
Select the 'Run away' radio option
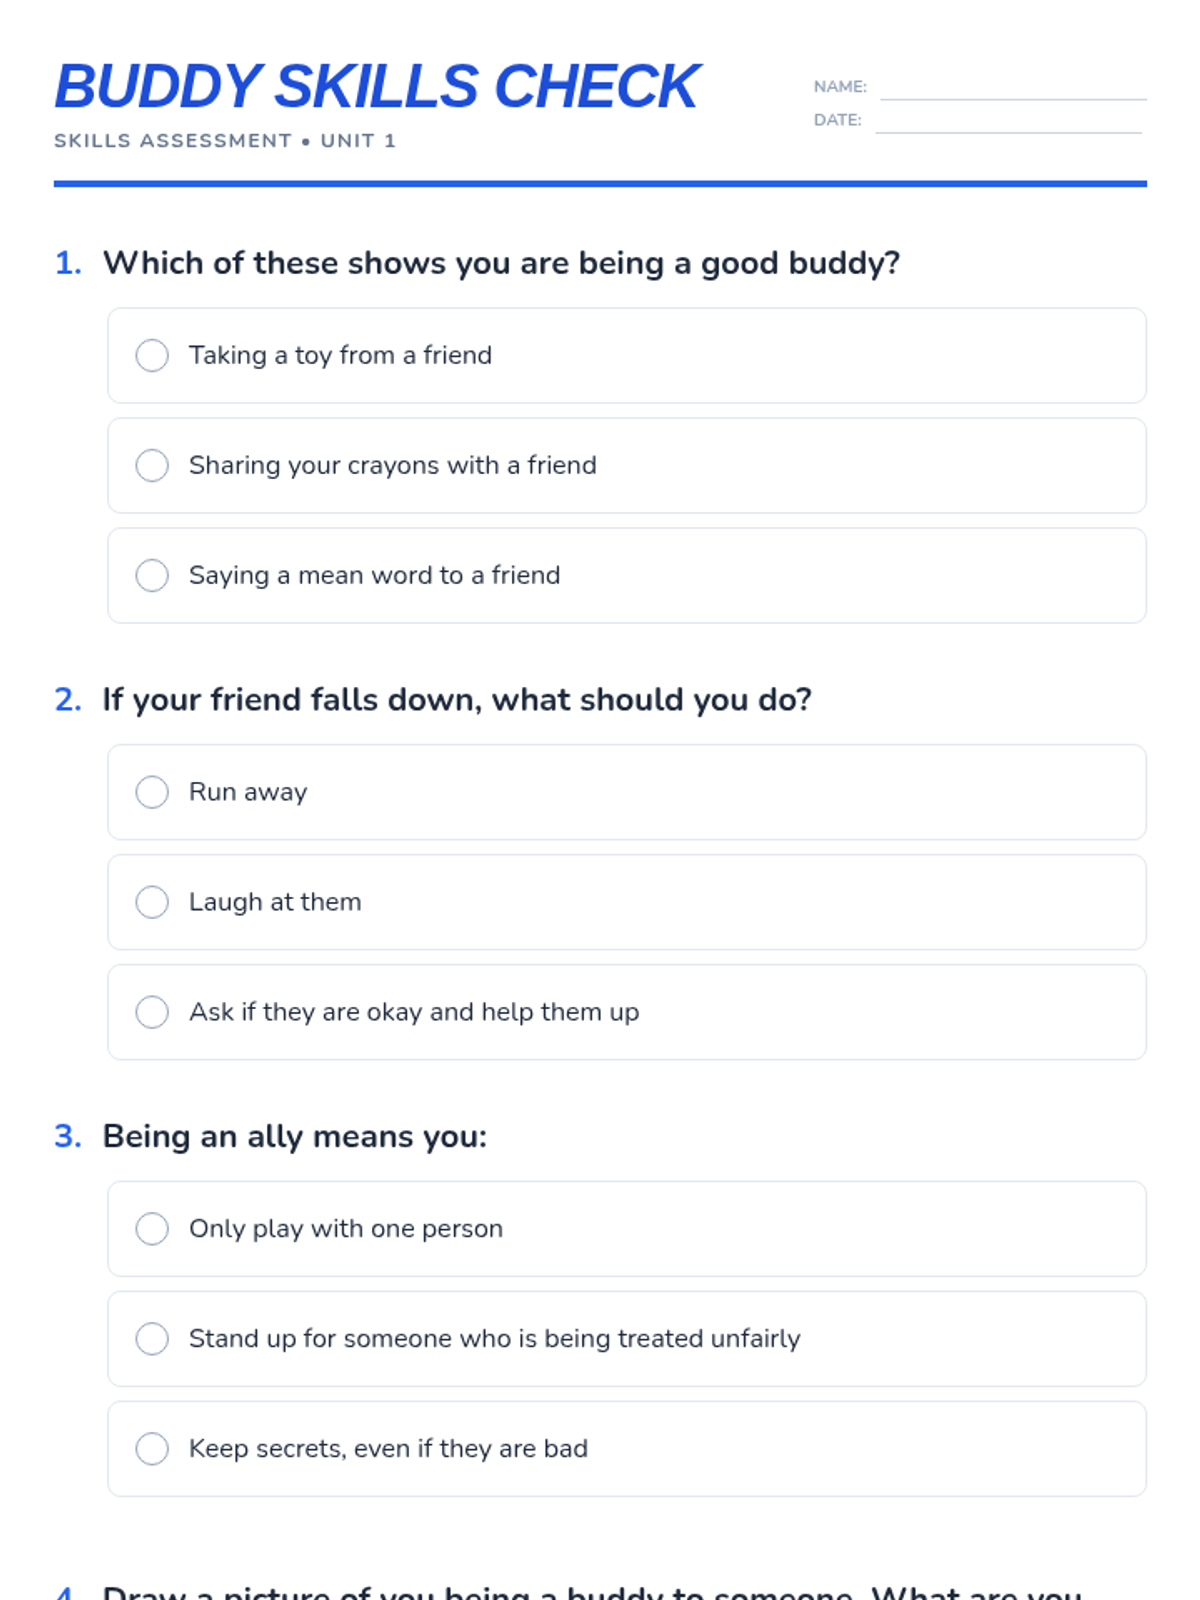click(x=152, y=792)
